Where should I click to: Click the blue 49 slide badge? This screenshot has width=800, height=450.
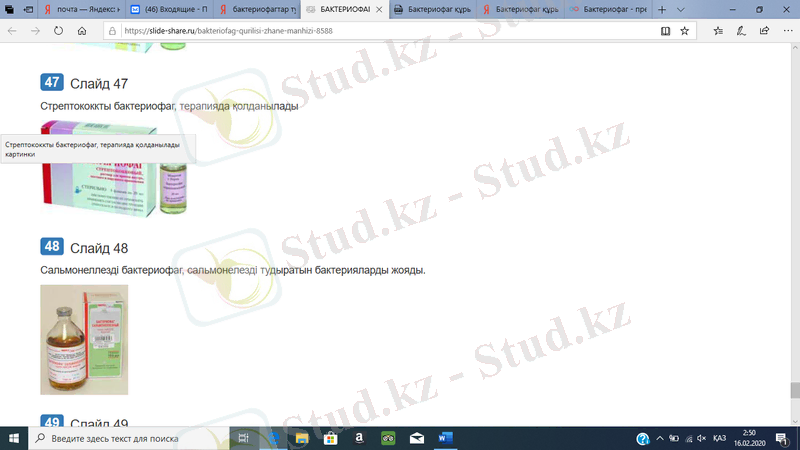pyautogui.click(x=52, y=421)
